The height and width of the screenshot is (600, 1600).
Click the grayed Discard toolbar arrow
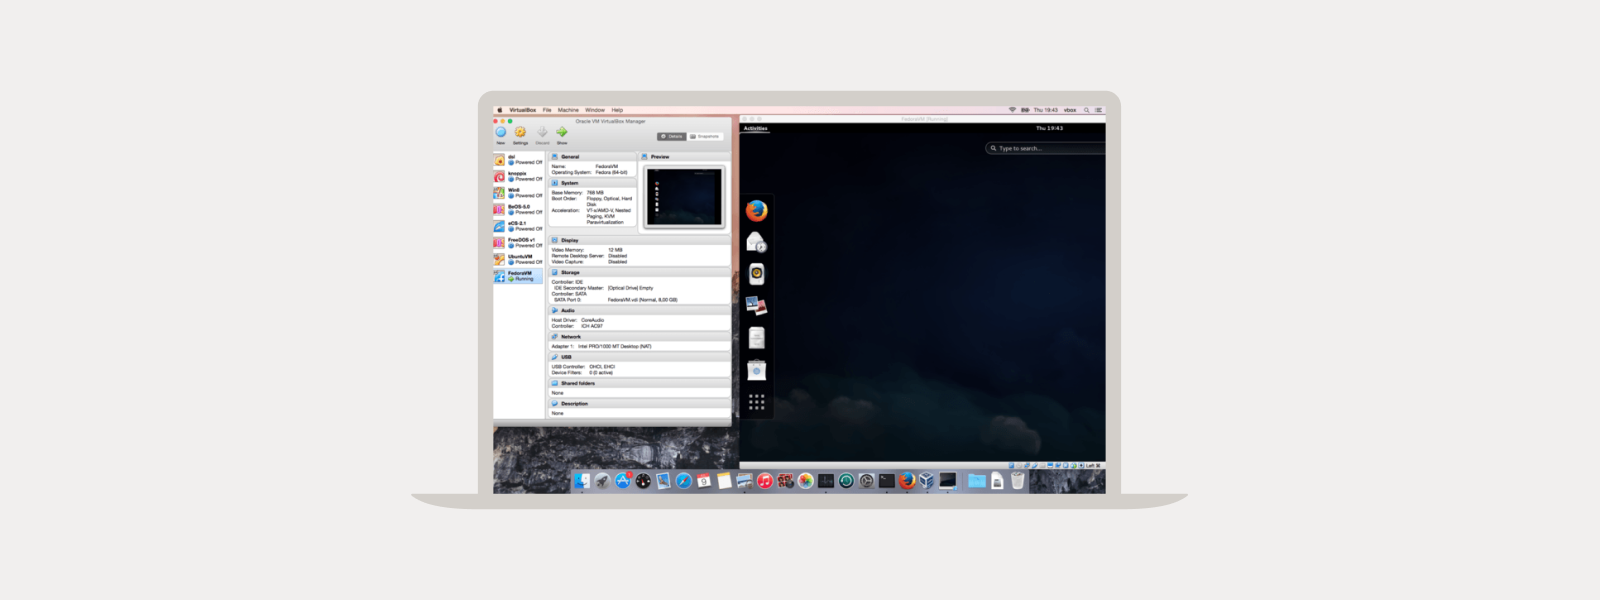tap(542, 132)
